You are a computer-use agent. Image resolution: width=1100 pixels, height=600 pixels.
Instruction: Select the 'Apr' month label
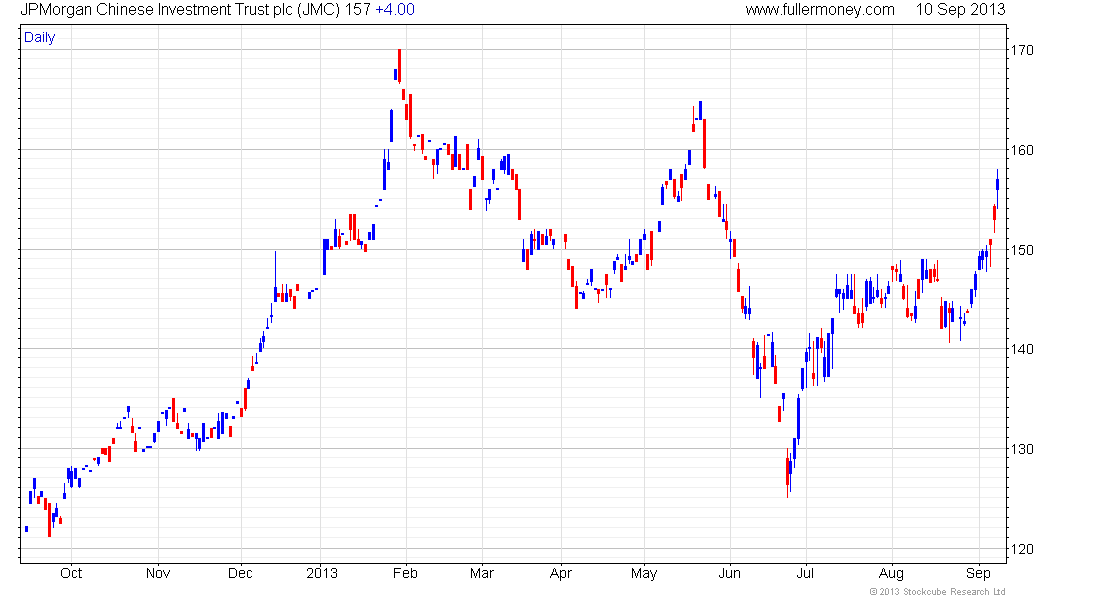561,573
